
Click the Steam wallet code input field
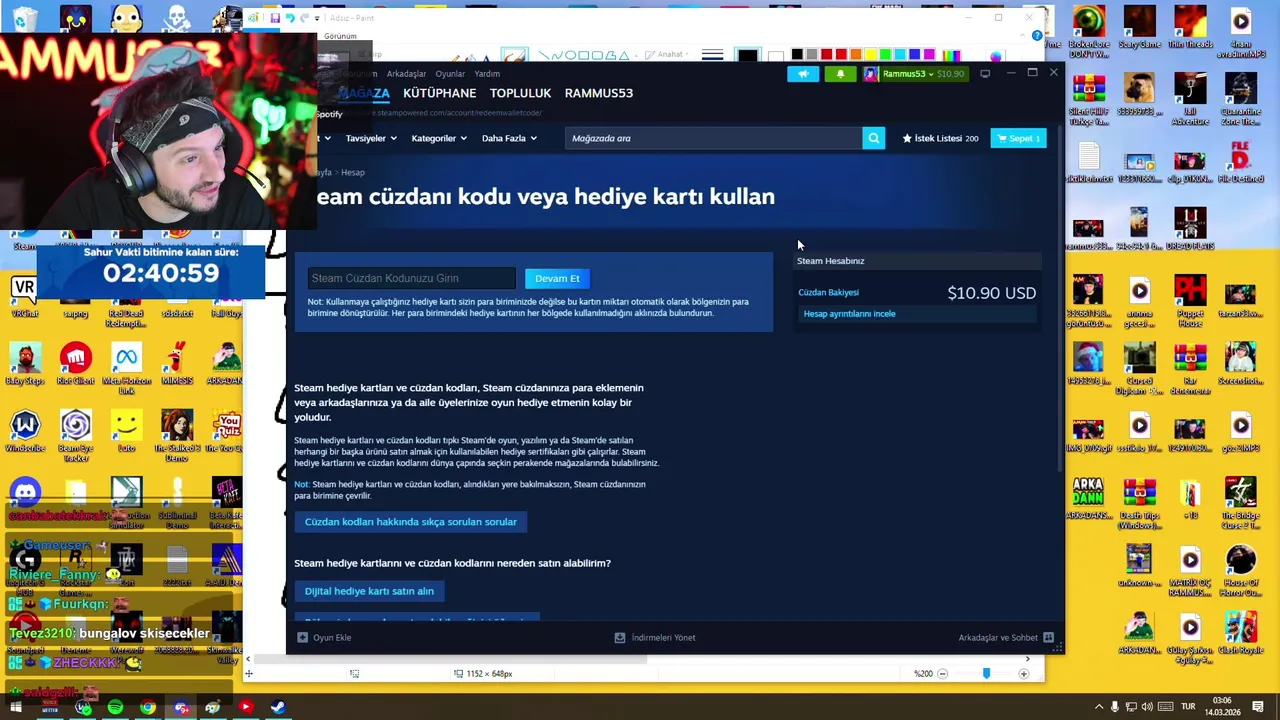(x=411, y=278)
